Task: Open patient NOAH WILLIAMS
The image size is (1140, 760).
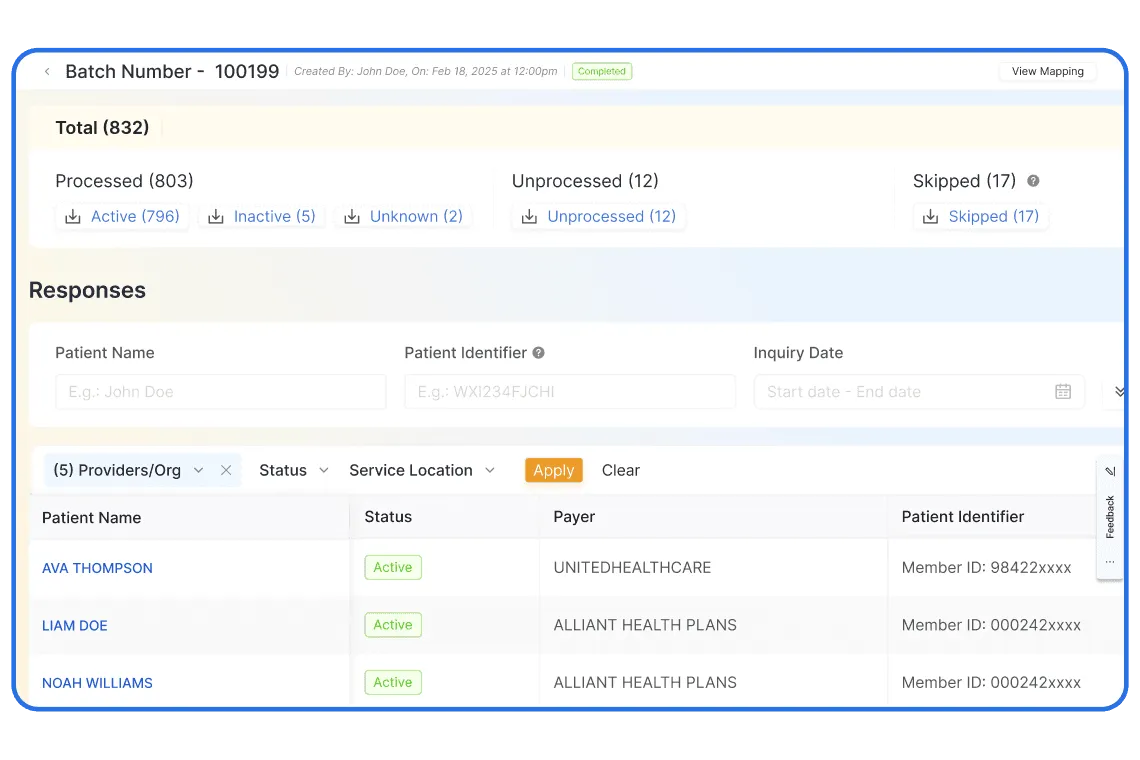Action: [97, 683]
